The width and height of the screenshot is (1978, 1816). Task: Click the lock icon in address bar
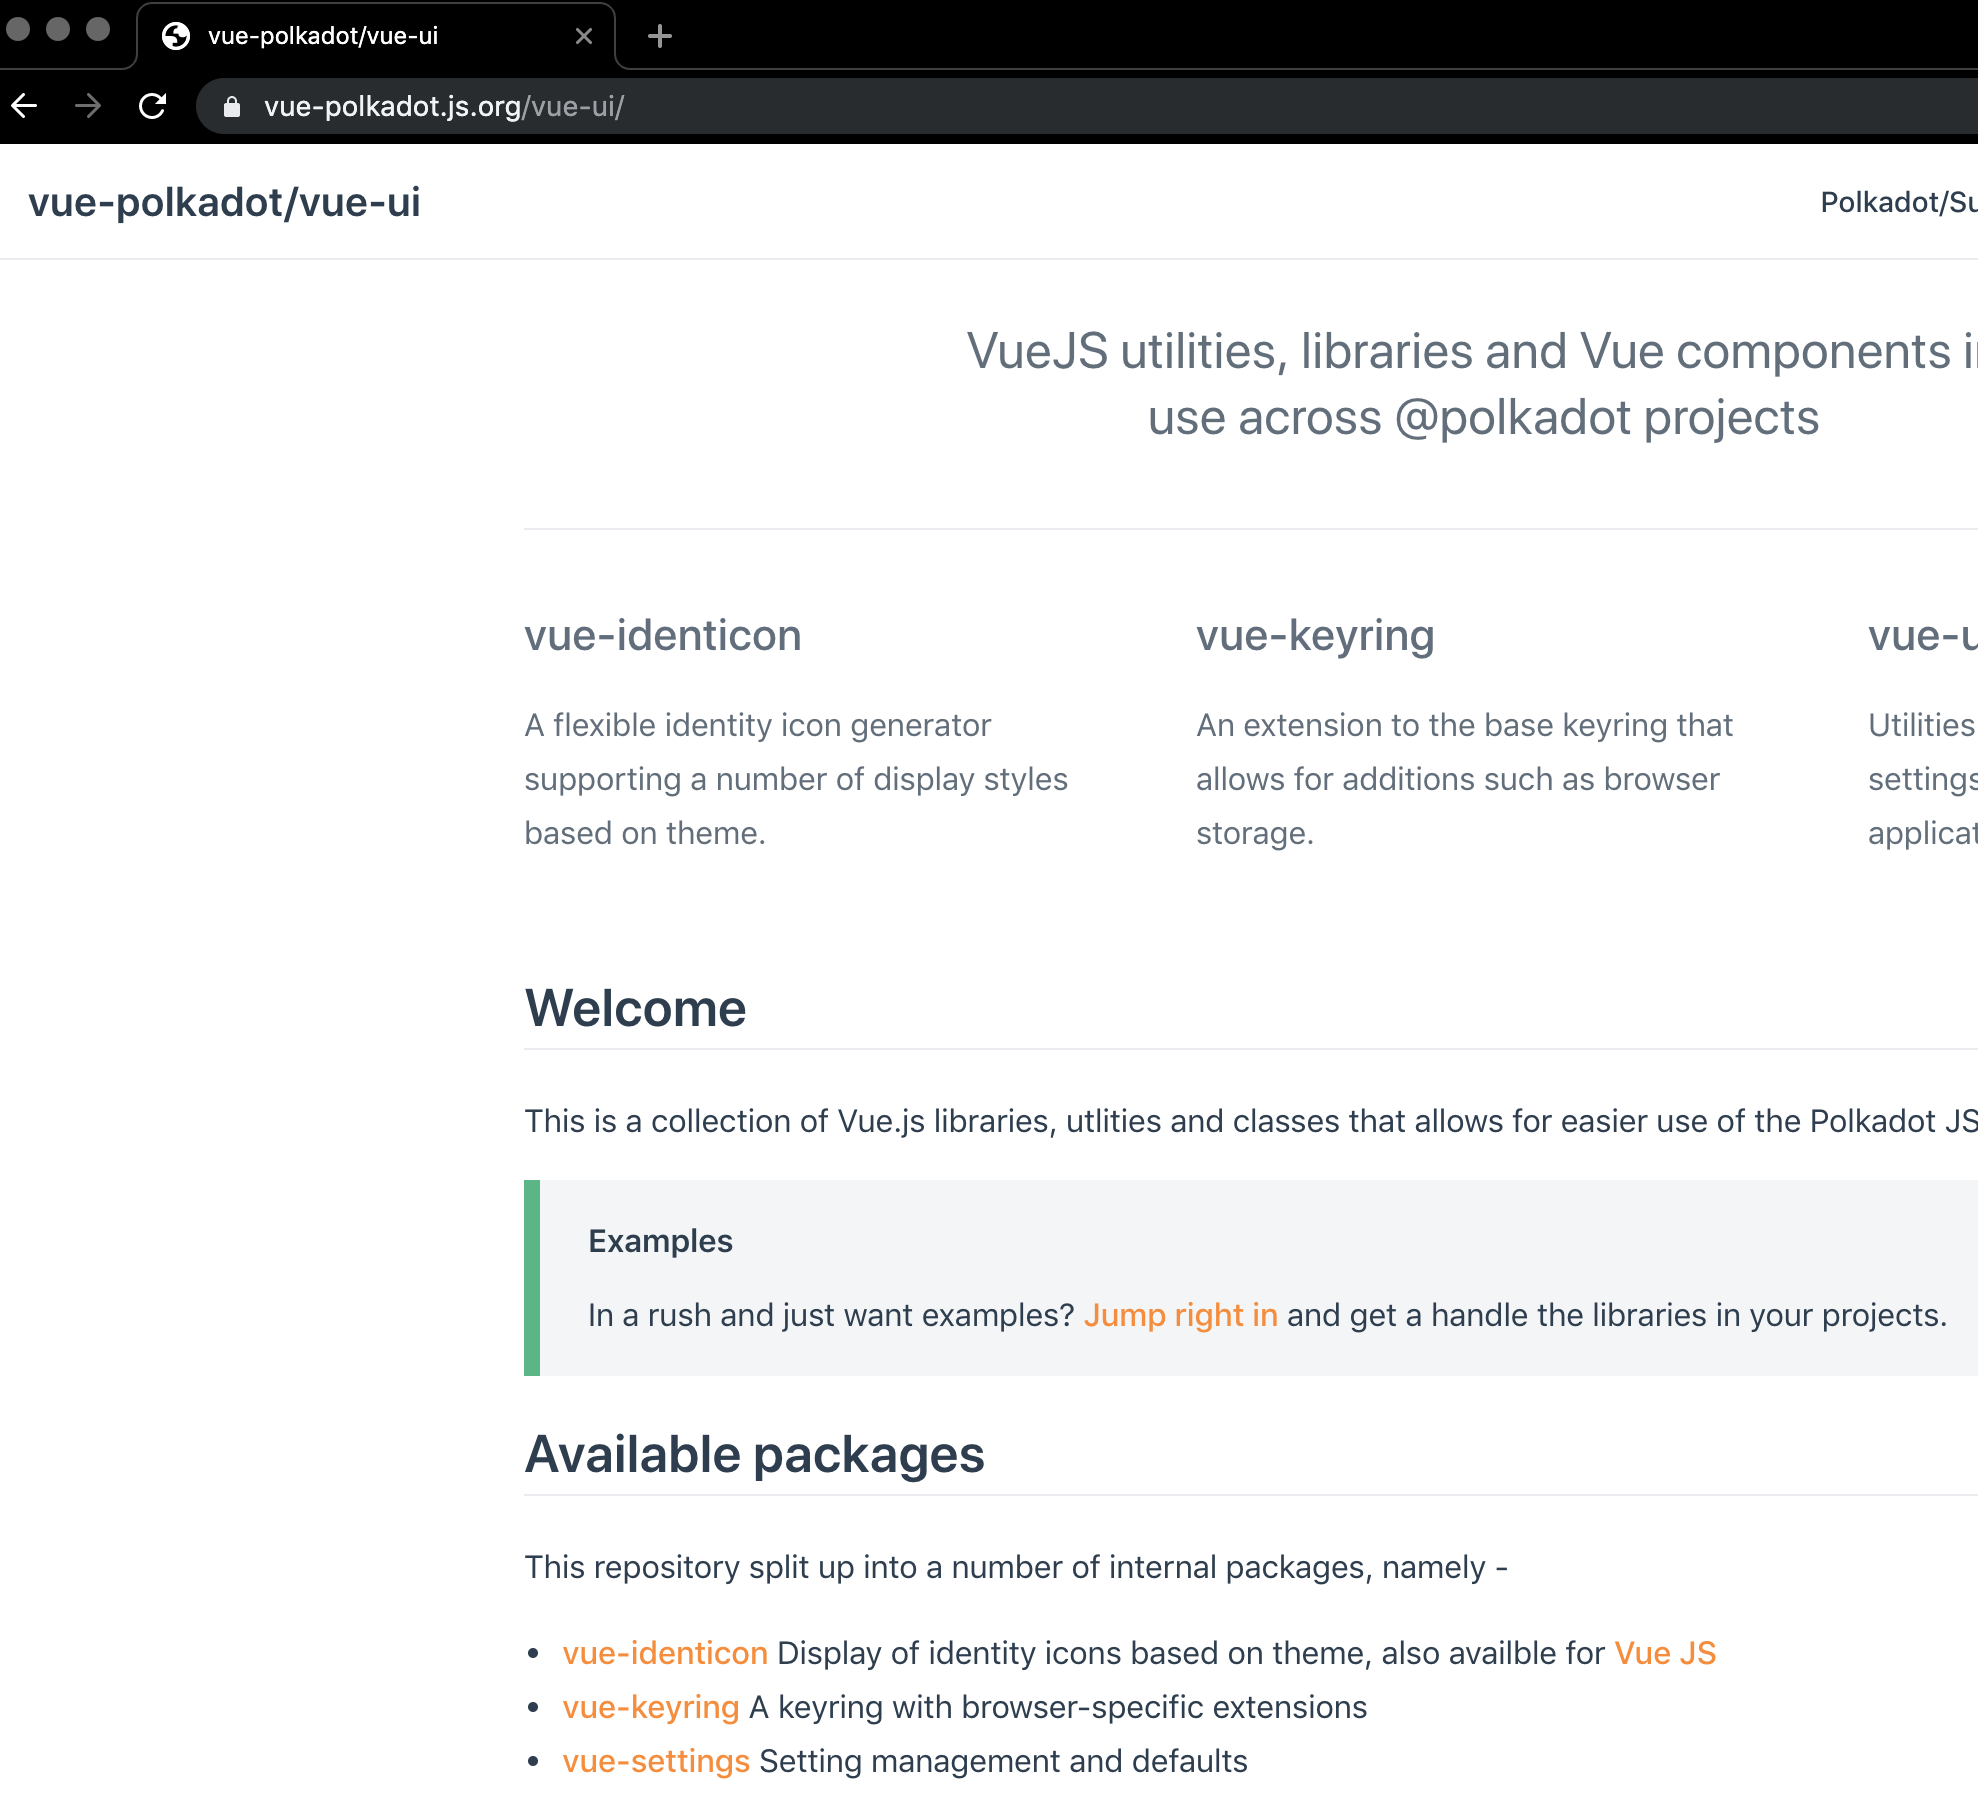[232, 107]
